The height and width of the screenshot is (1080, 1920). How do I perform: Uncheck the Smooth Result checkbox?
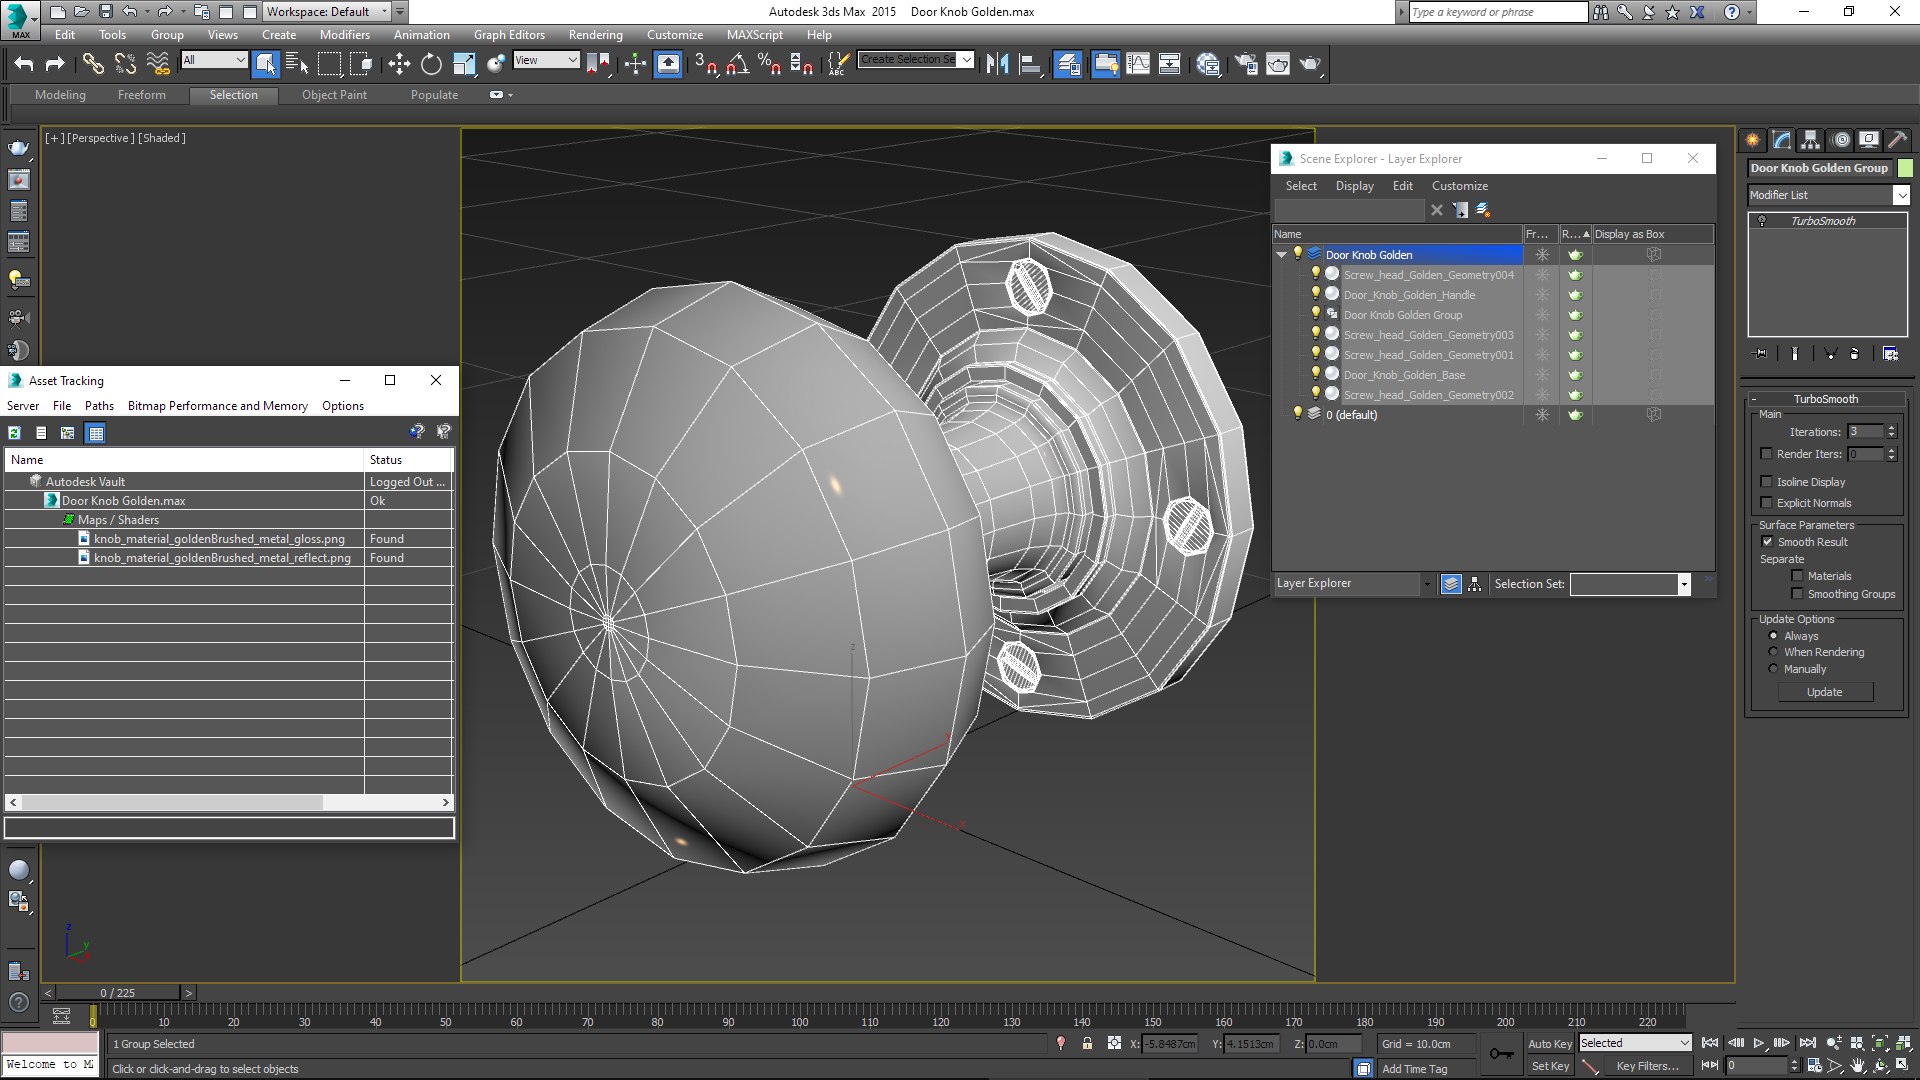1767,542
